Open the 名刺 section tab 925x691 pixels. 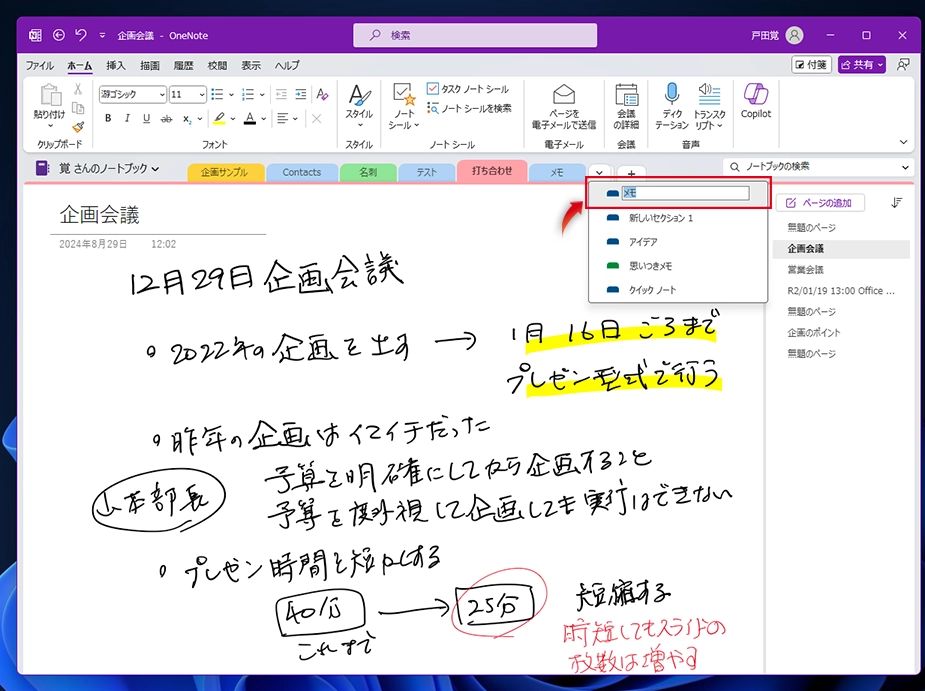click(368, 172)
